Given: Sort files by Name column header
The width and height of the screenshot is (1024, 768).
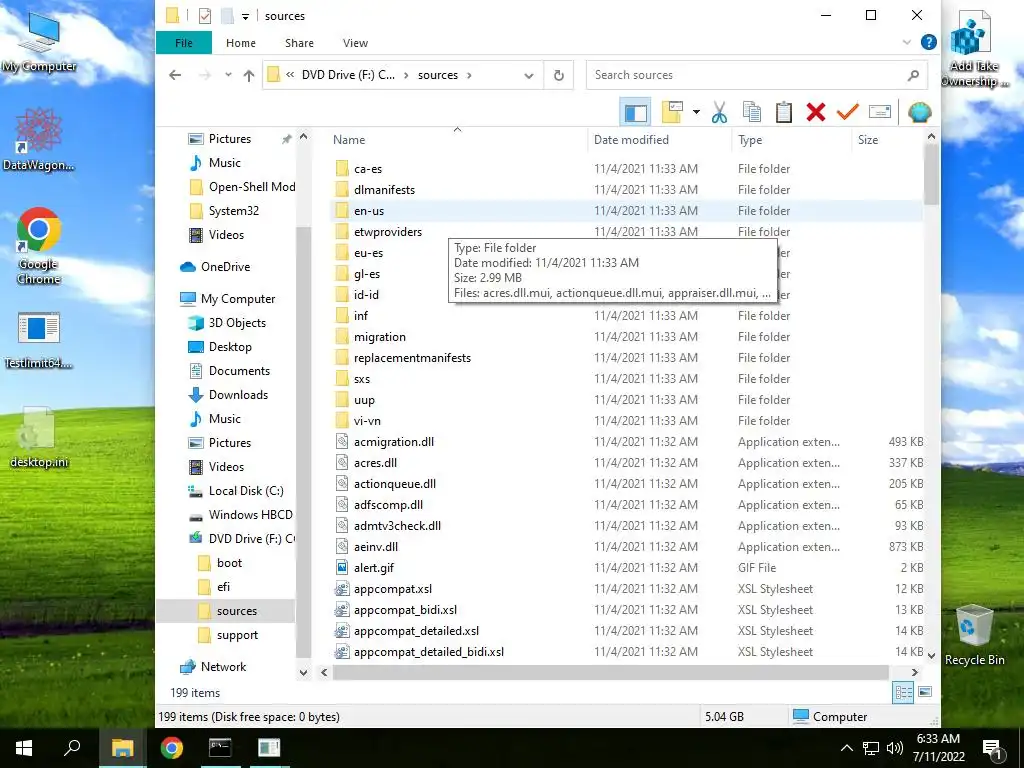Looking at the screenshot, I should pyautogui.click(x=457, y=140).
